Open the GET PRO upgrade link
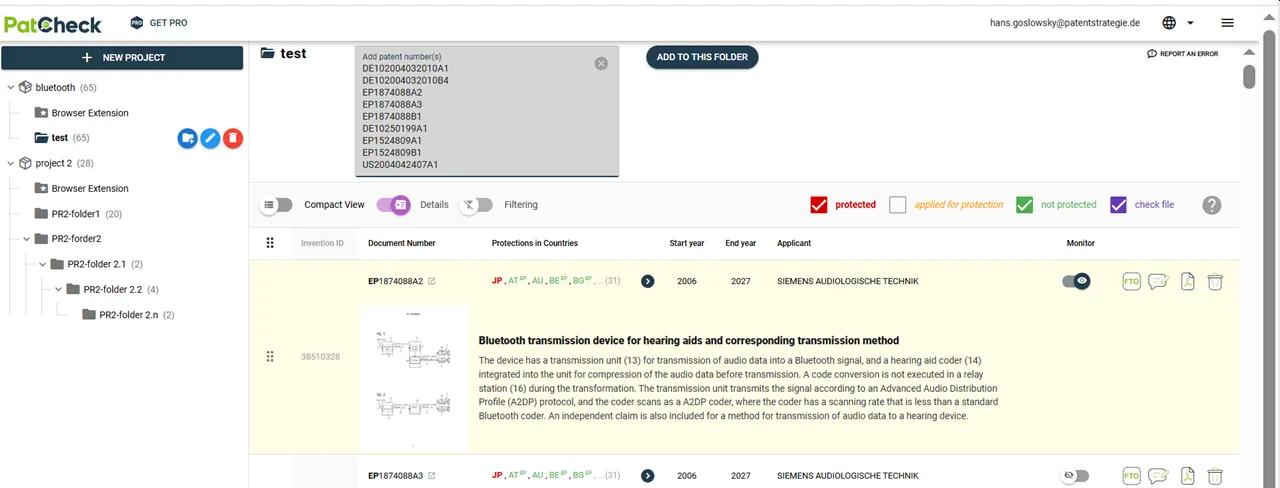Viewport: 1280px width, 488px height. click(159, 22)
